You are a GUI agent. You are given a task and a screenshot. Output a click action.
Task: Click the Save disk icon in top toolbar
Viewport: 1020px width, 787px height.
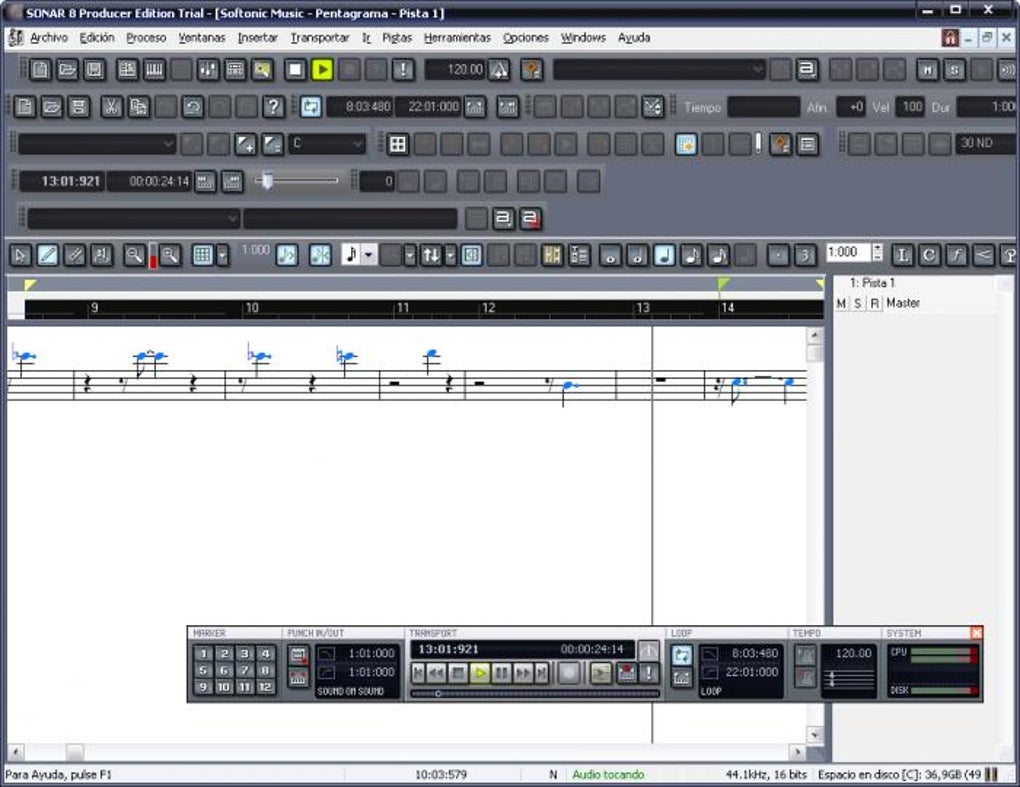94,70
